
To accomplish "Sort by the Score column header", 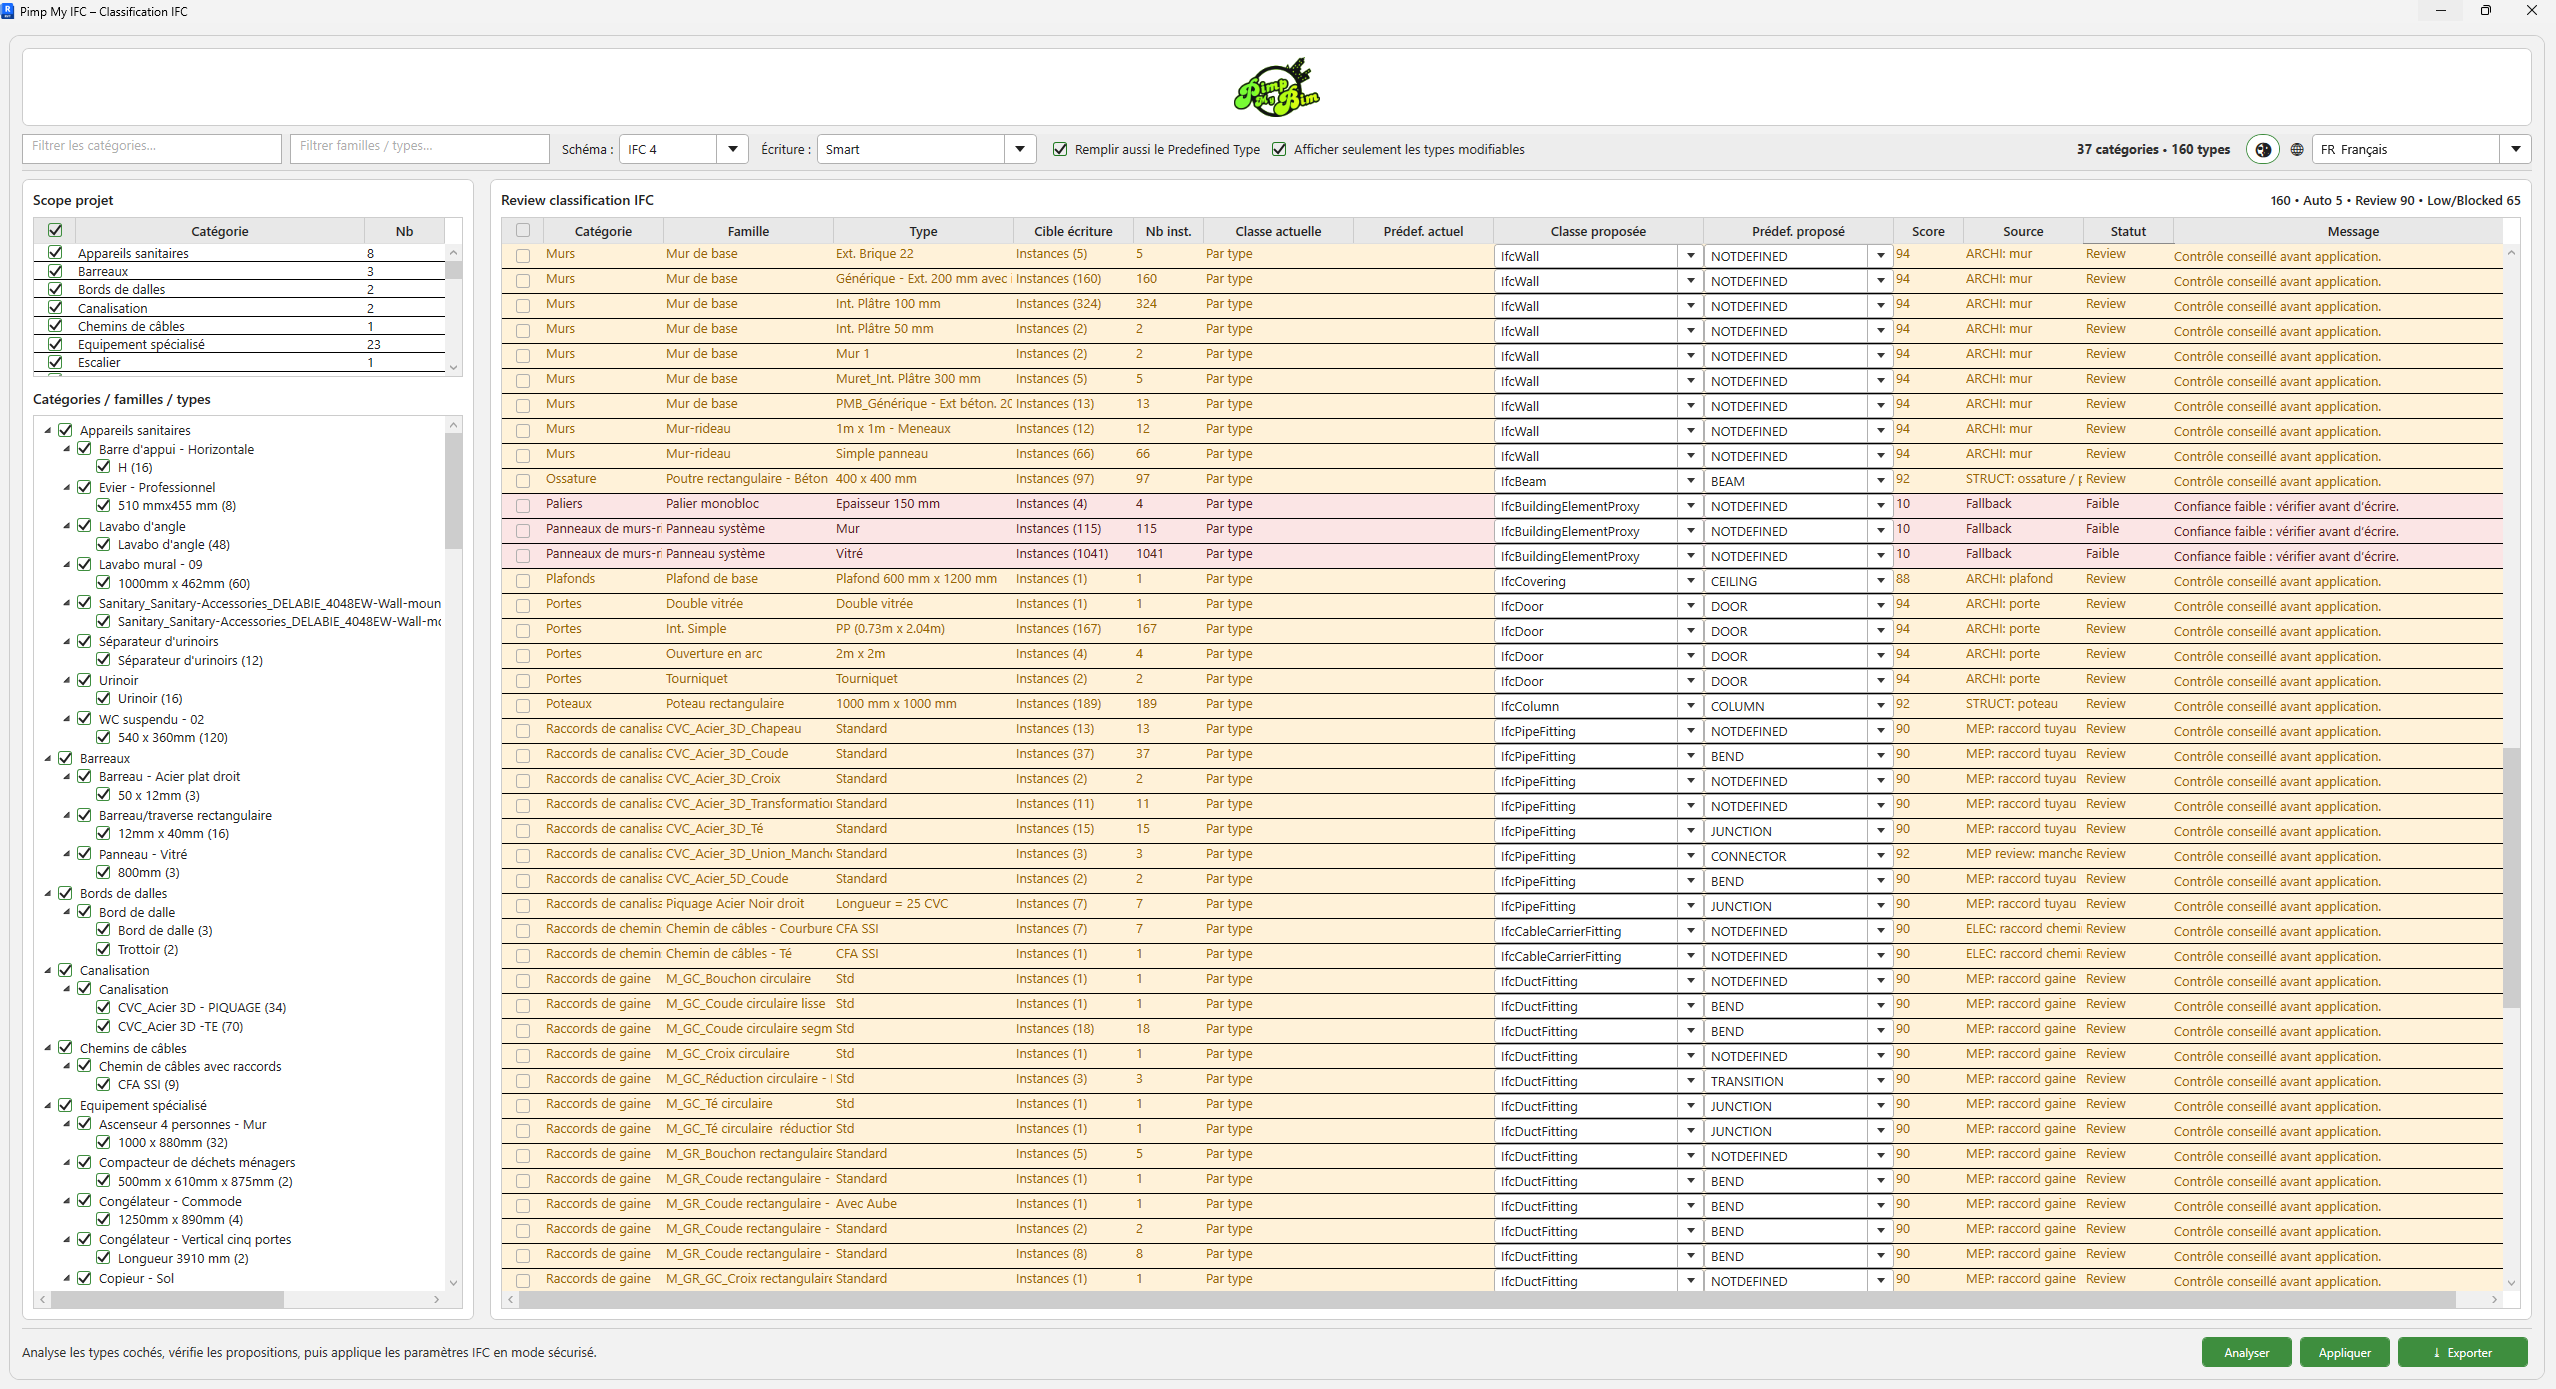I will coord(1928,231).
